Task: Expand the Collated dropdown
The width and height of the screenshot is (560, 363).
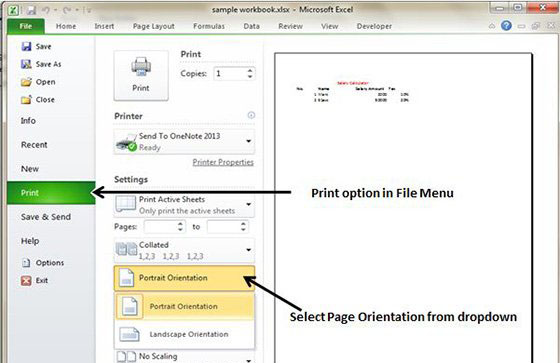Action: [184, 250]
